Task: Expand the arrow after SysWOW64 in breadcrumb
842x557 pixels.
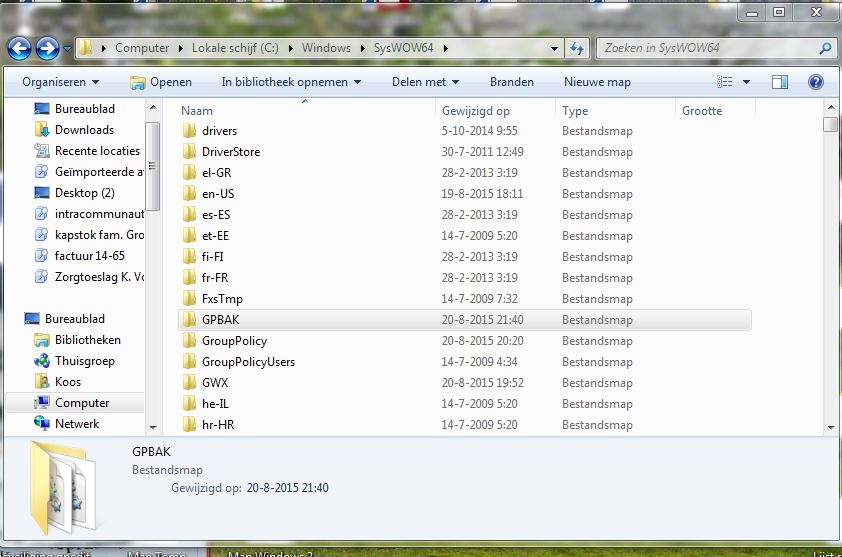Action: (x=445, y=48)
